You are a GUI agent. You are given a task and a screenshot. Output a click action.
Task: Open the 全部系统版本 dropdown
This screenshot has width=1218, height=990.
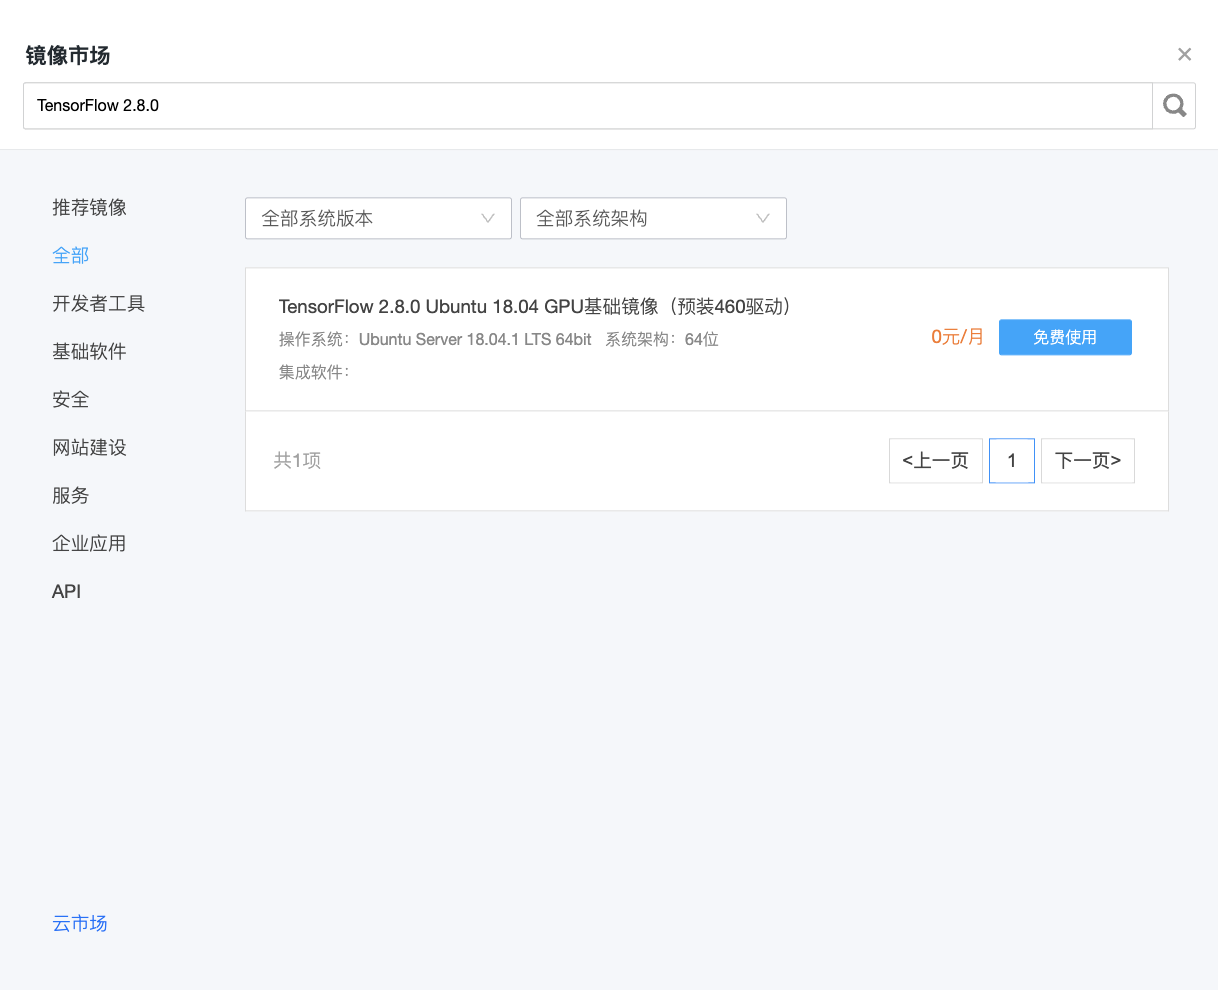click(x=378, y=218)
